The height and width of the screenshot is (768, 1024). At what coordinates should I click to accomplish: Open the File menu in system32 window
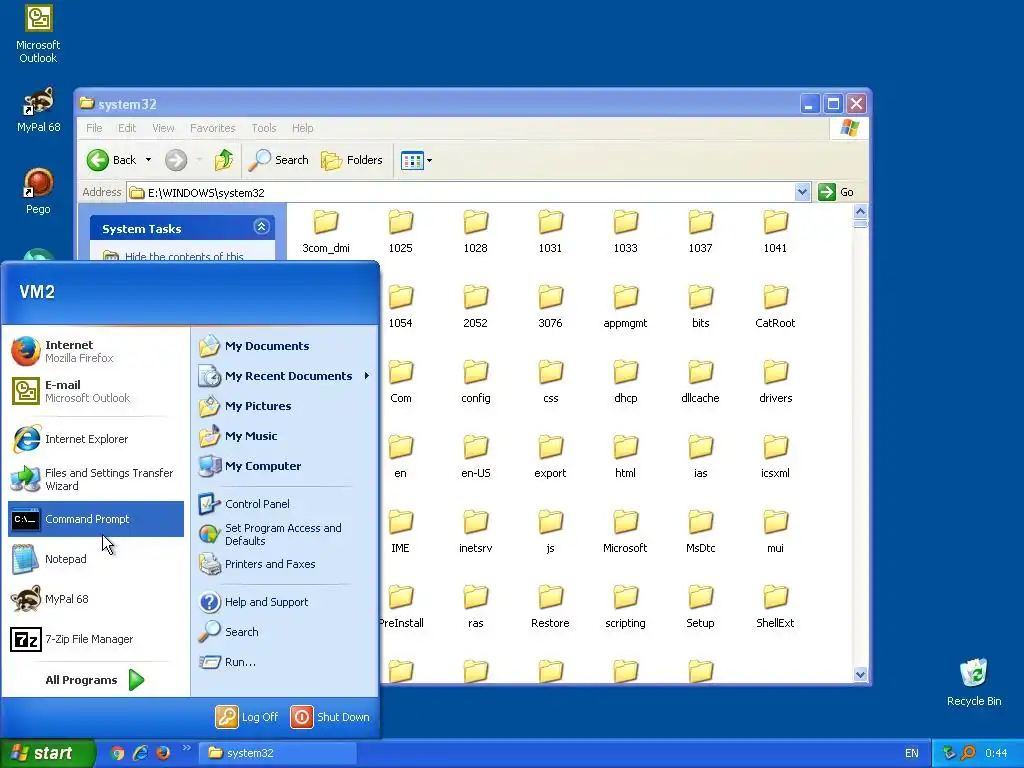pyautogui.click(x=94, y=128)
